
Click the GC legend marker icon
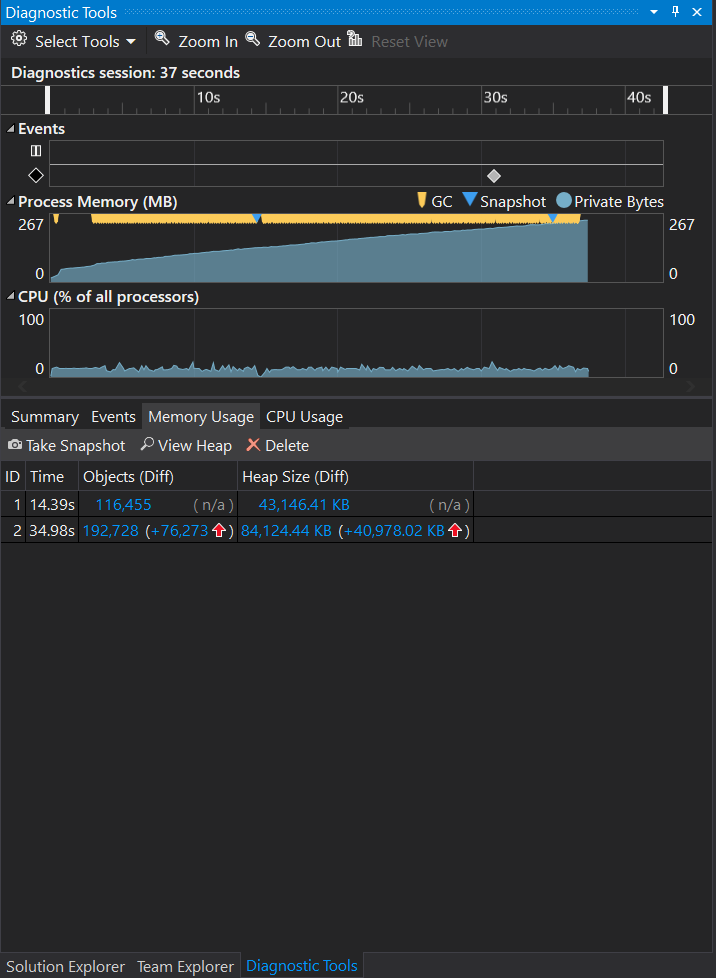(422, 200)
